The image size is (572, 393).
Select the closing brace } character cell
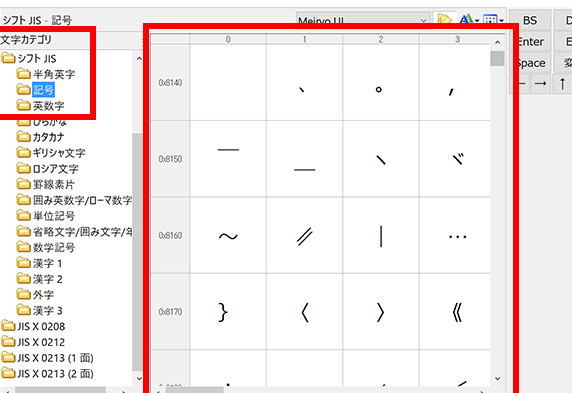click(228, 311)
